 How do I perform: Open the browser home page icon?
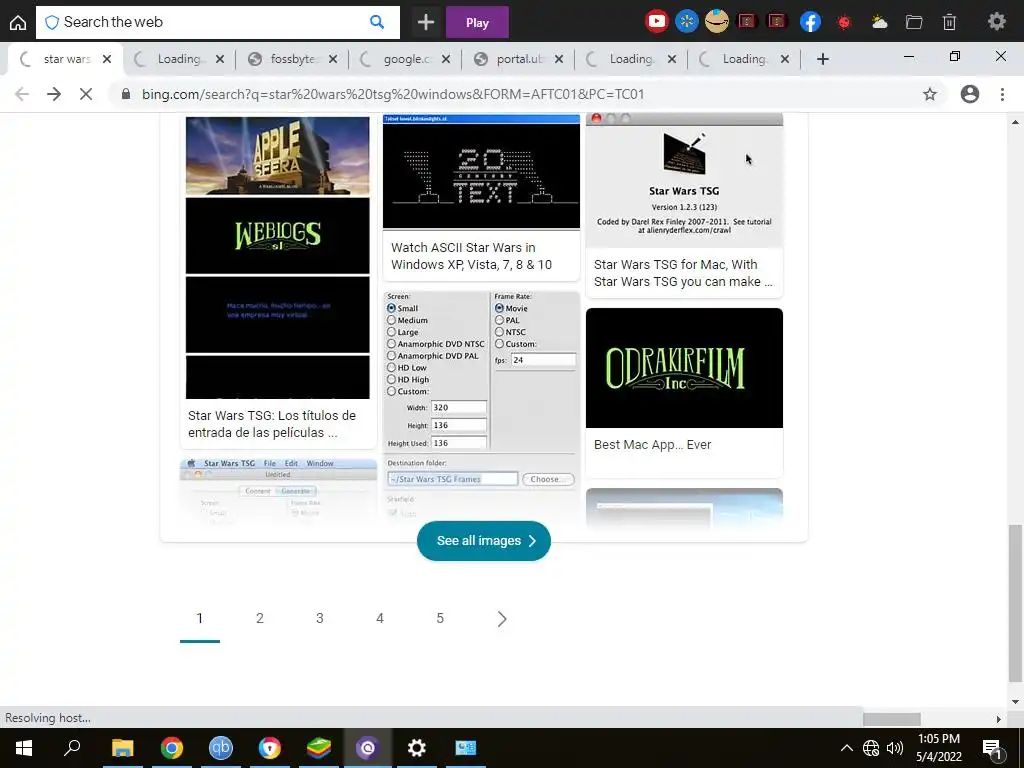point(18,22)
